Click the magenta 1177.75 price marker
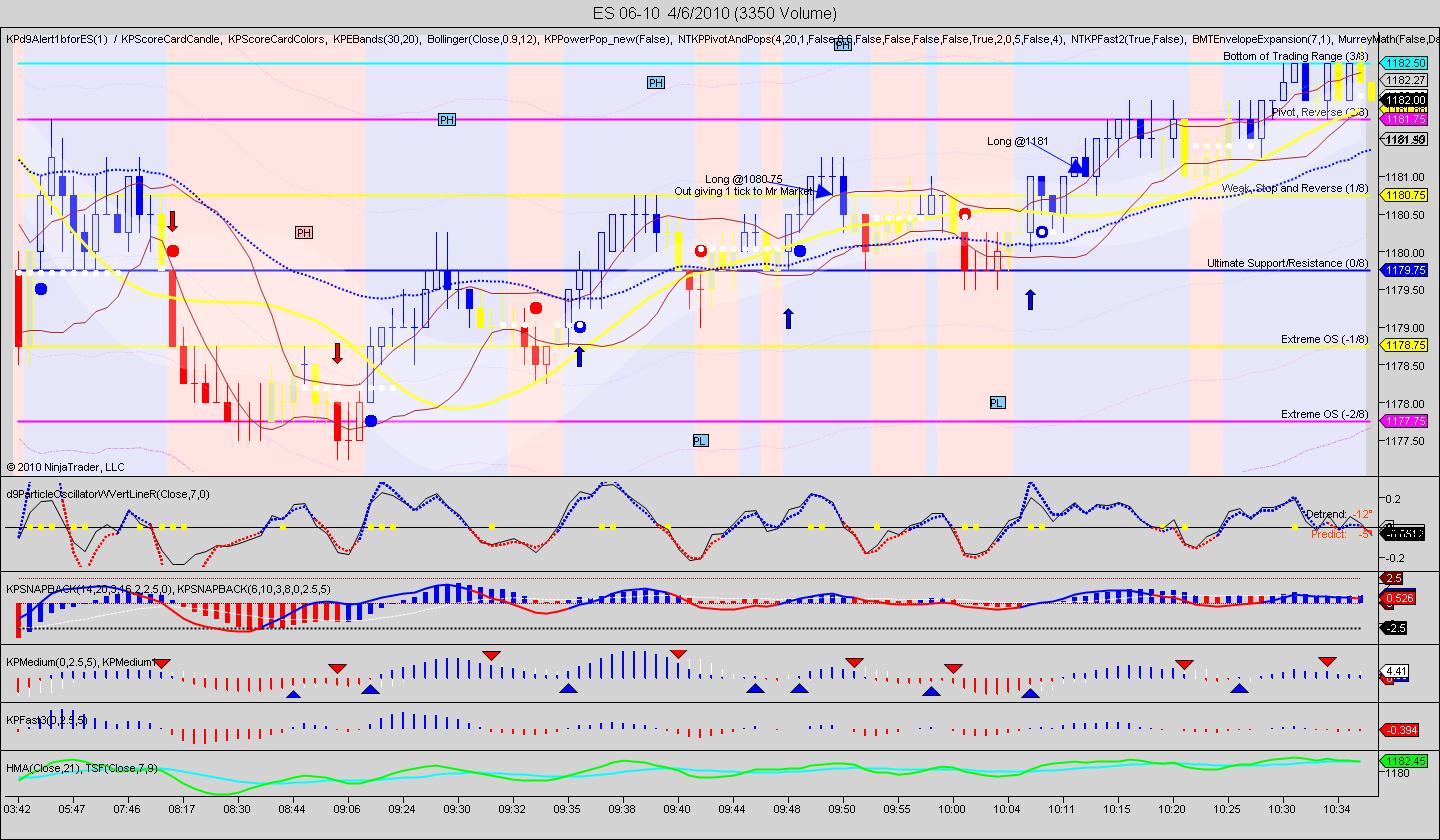The width and height of the screenshot is (1440, 840). click(1403, 421)
